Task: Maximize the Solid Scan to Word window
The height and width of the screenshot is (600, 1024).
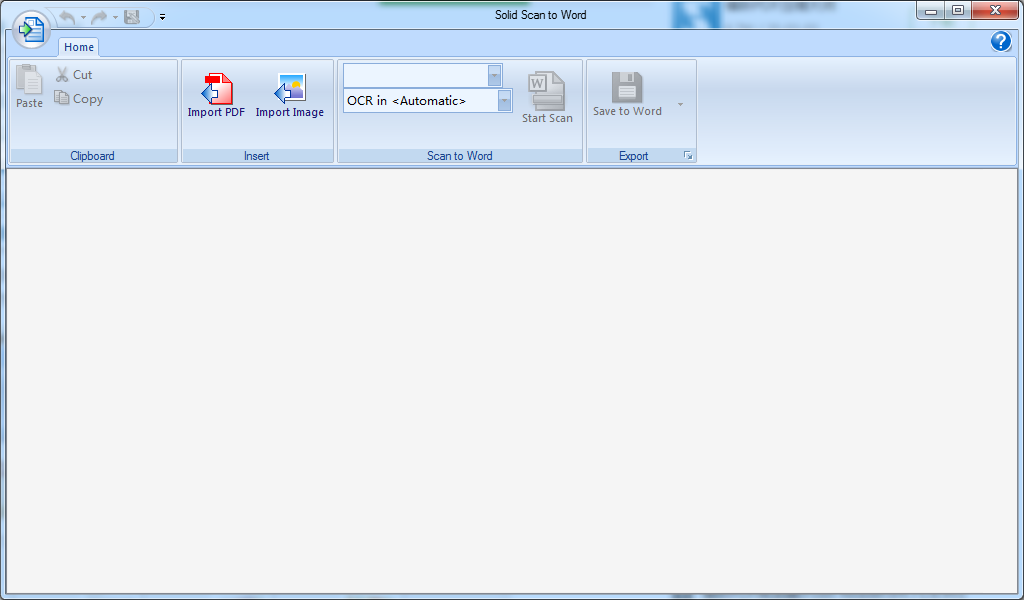Action: pos(958,10)
